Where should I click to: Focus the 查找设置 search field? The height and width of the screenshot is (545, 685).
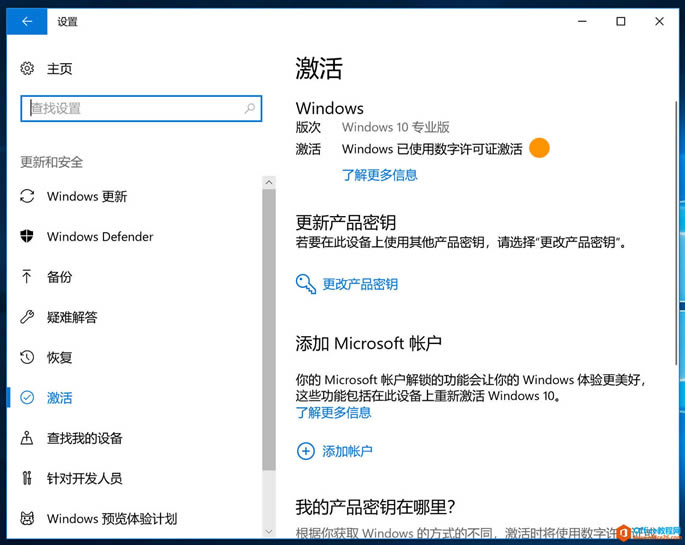coord(141,108)
